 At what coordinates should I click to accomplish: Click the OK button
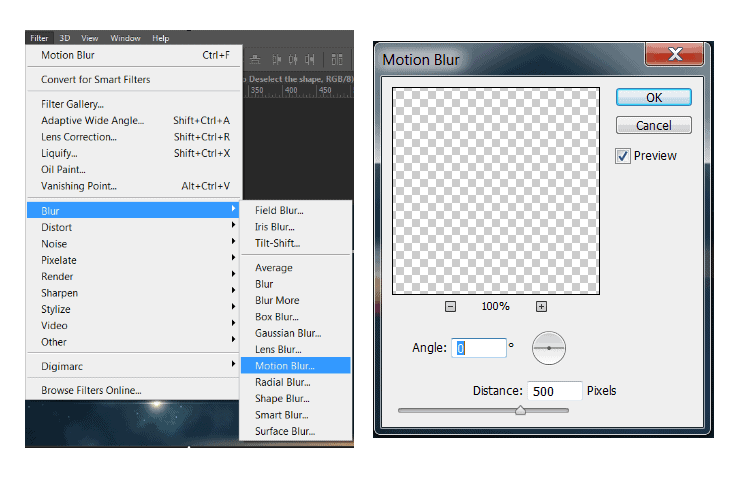[654, 97]
